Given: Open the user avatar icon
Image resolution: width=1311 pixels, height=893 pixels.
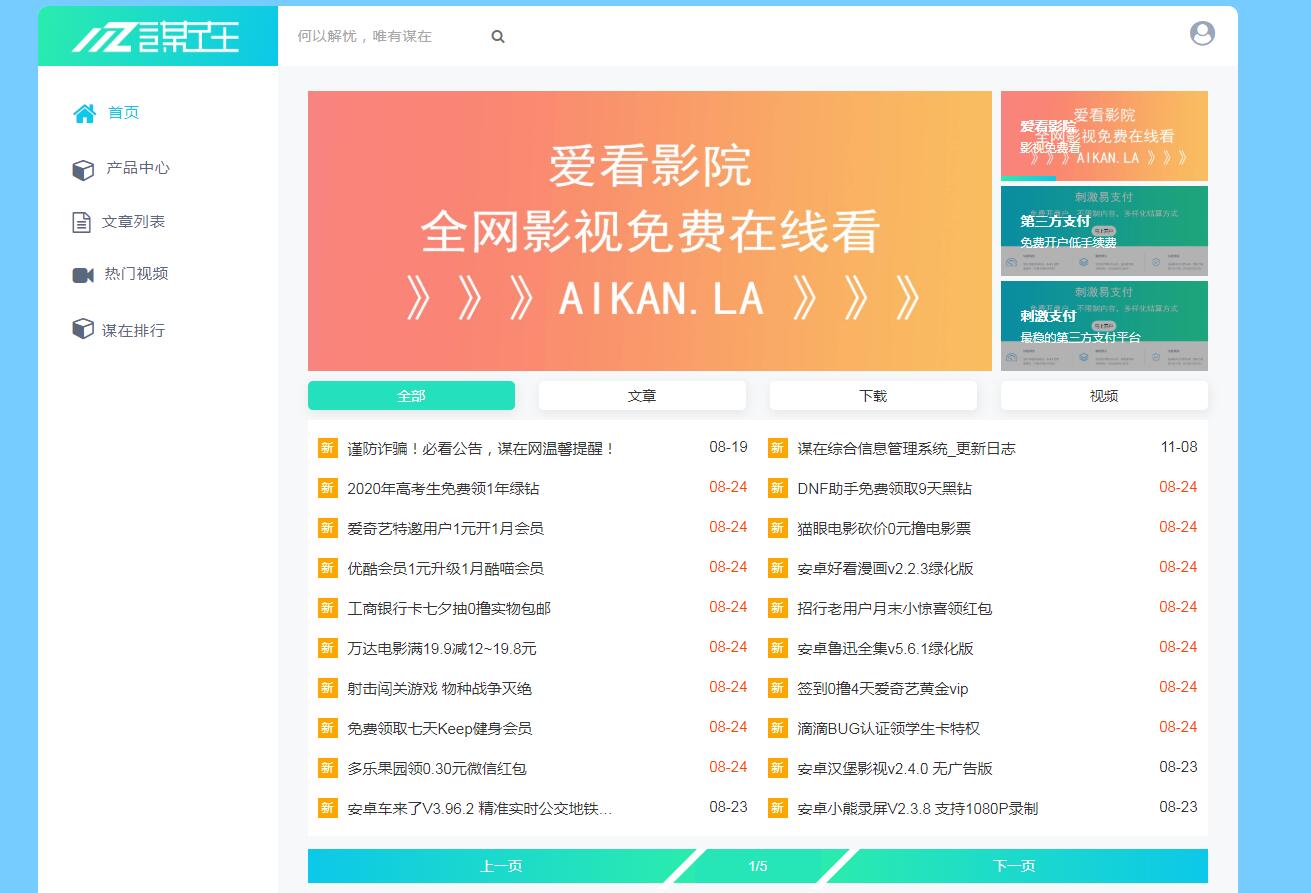Looking at the screenshot, I should point(1202,33).
